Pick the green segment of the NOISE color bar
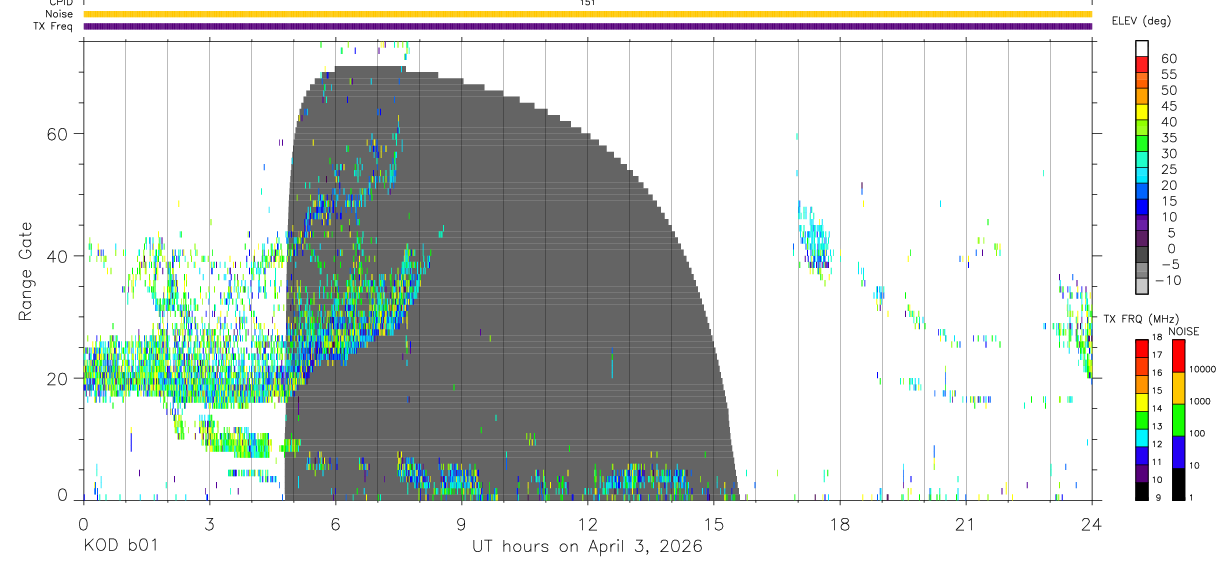 (x=1178, y=420)
